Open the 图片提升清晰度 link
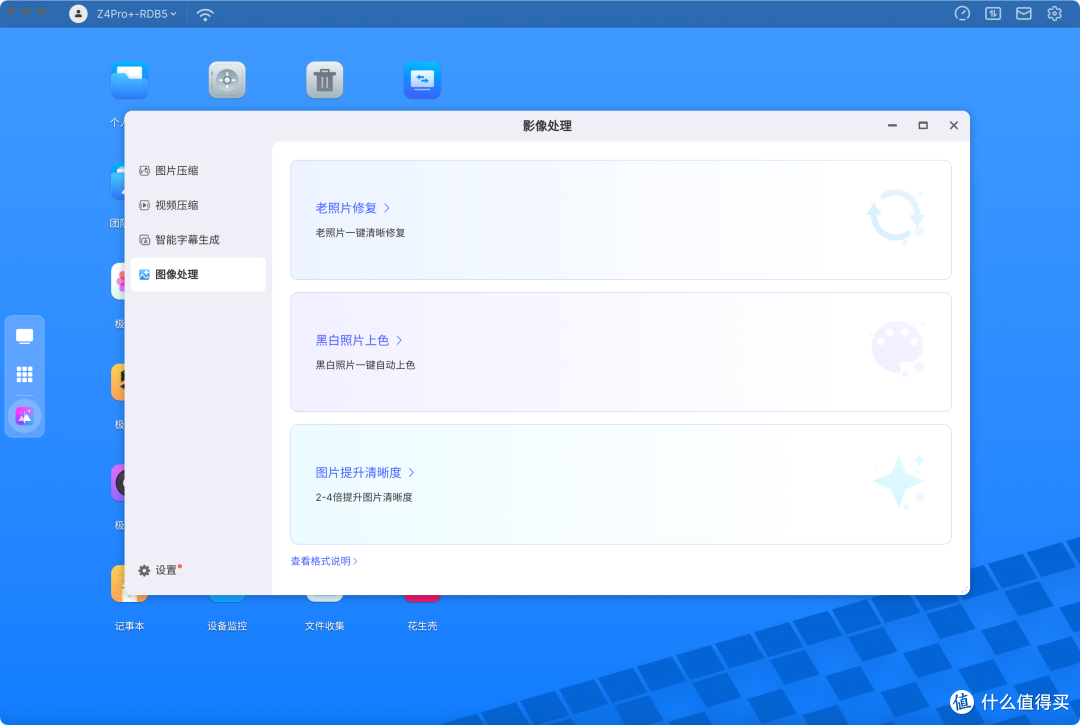The image size is (1080, 725). [358, 472]
